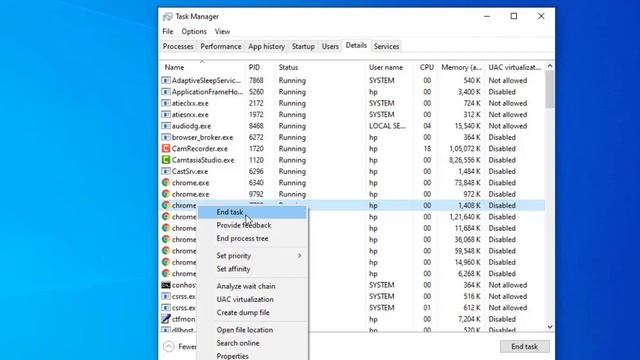640x360 pixels.
Task: Switch to the Startup tab
Action: (x=303, y=47)
